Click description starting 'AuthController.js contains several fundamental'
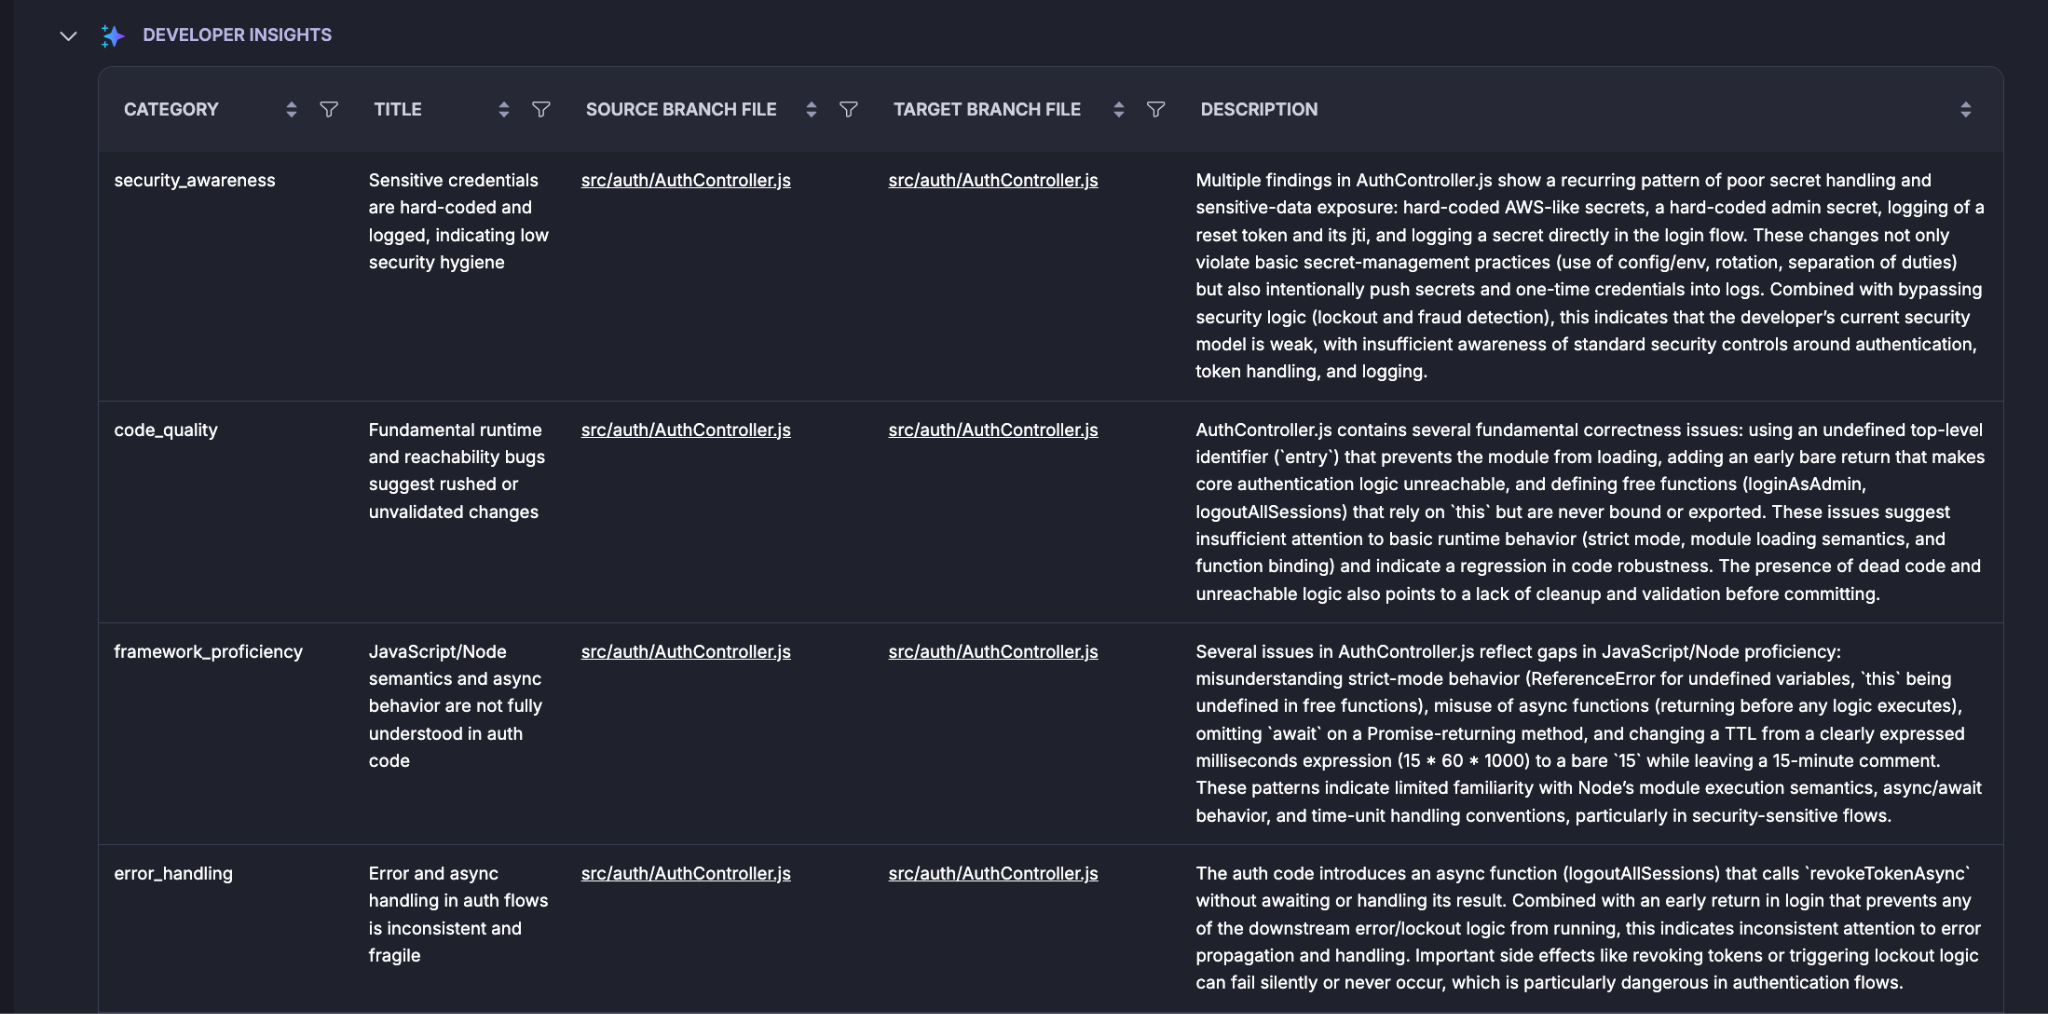Screen dimensions: 2048x1014 [1590, 512]
